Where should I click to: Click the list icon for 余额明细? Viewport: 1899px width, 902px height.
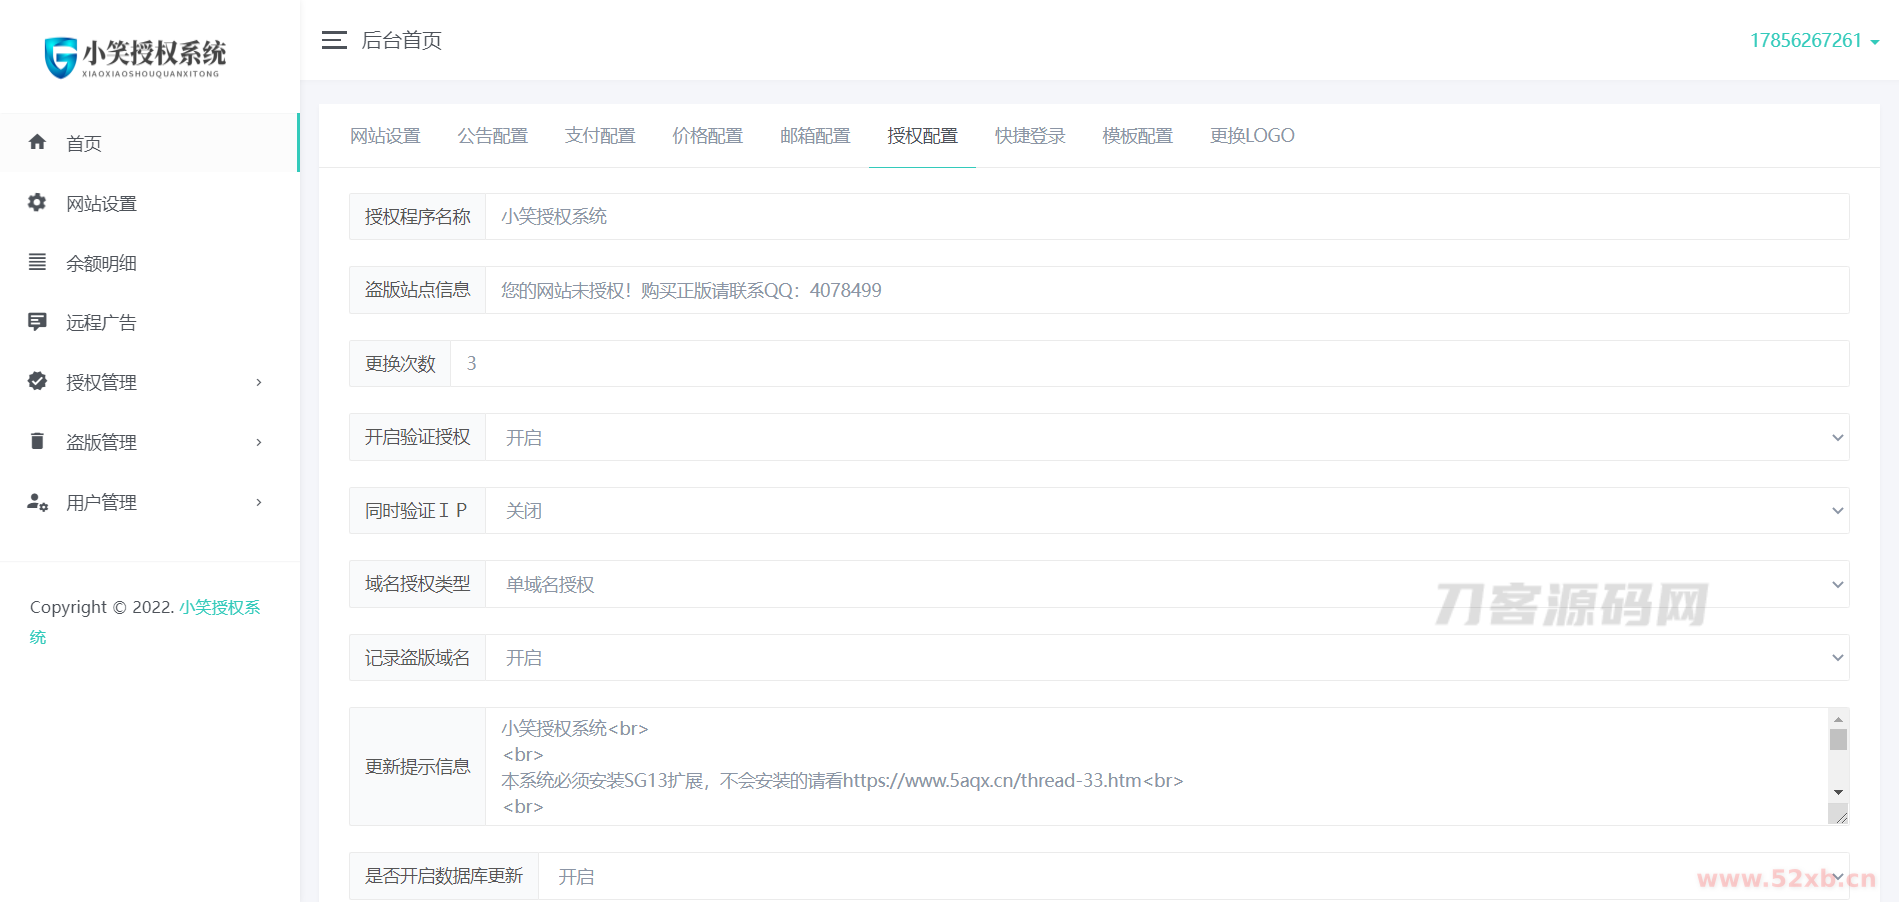click(x=37, y=262)
